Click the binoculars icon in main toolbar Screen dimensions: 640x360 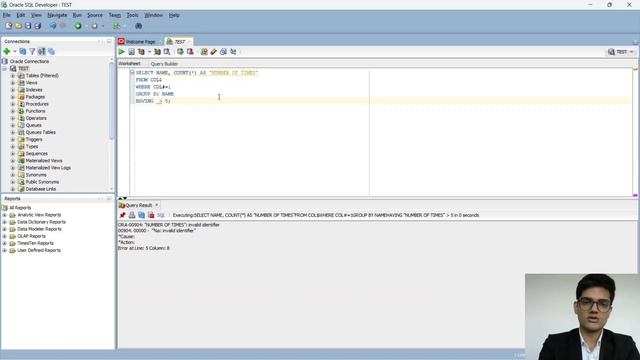[138, 26]
